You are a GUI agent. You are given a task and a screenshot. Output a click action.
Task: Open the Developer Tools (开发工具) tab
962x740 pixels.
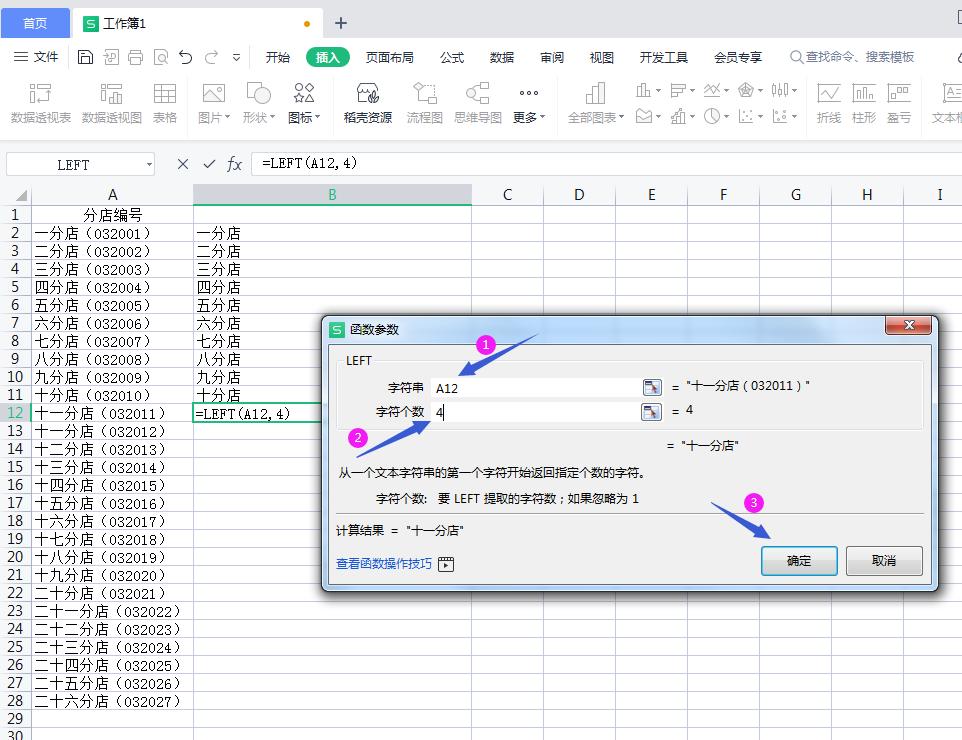coord(663,57)
